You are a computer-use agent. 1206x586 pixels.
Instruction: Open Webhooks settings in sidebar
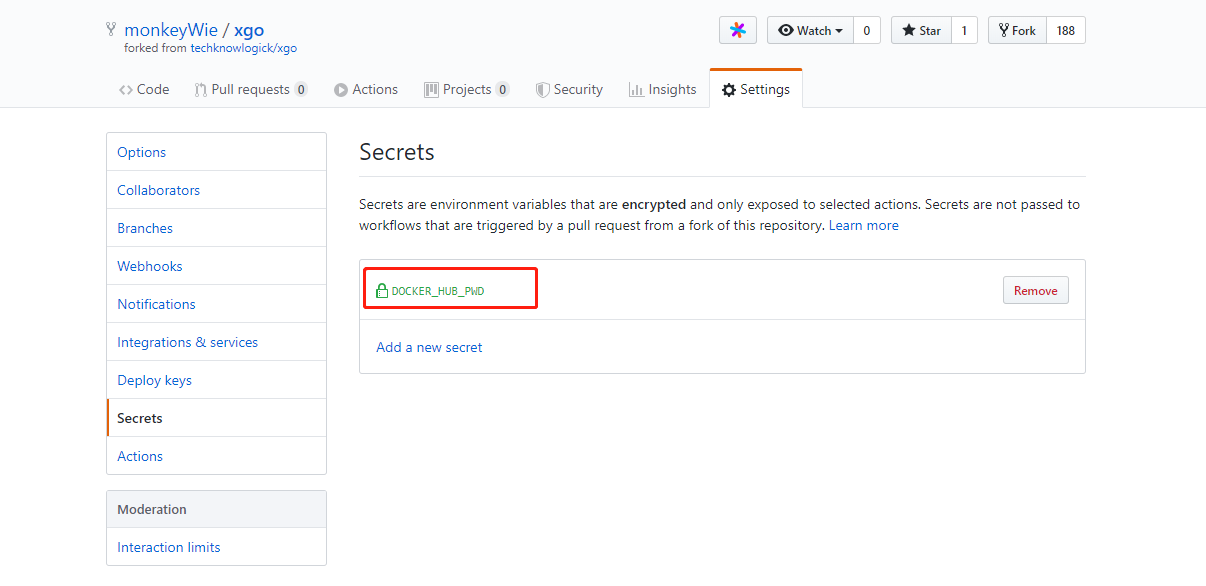pos(150,266)
